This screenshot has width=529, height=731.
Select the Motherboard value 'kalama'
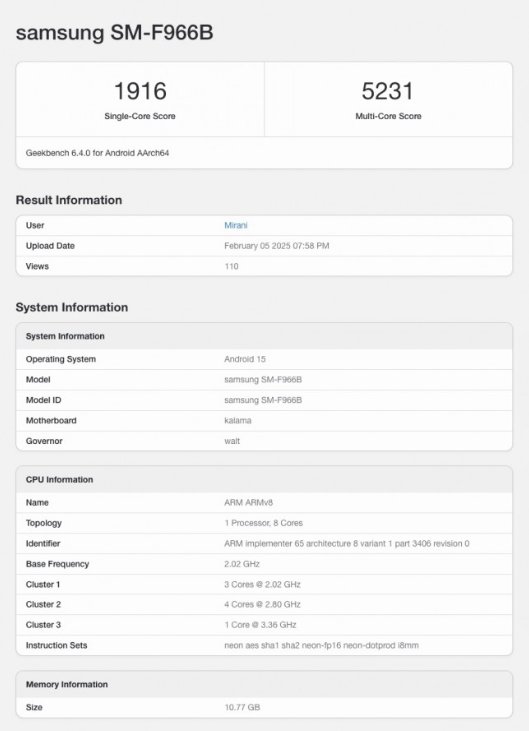coord(238,421)
